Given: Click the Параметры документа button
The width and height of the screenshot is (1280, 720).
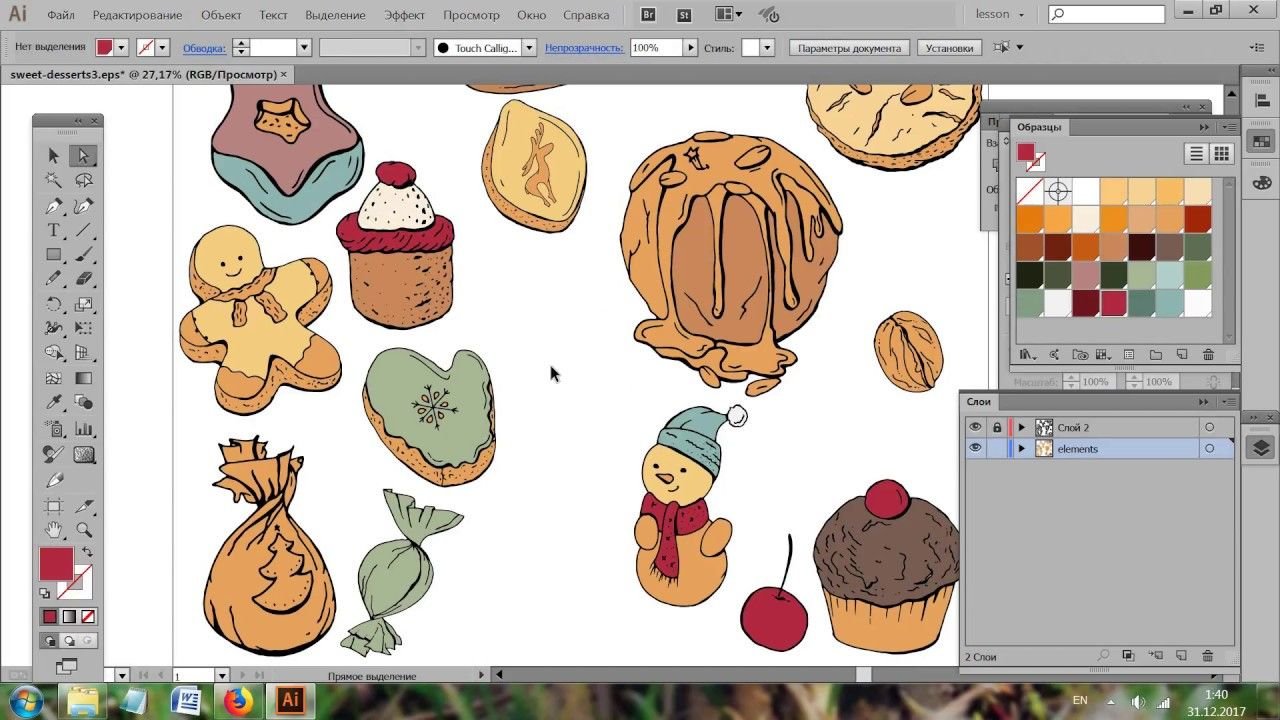Looking at the screenshot, I should (849, 48).
